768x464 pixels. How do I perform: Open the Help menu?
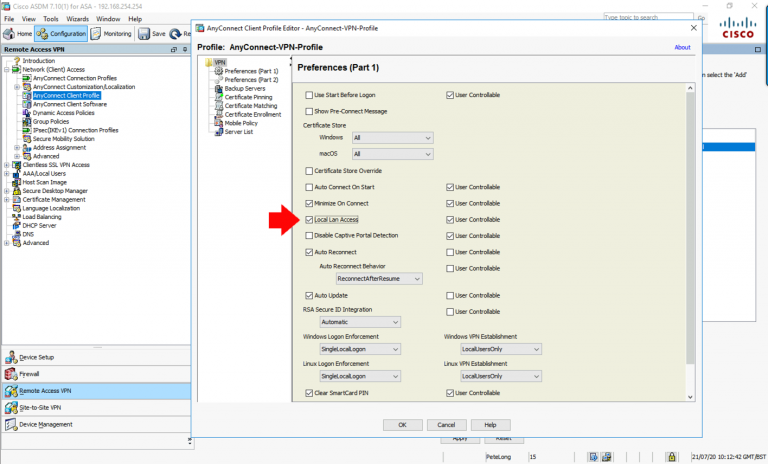click(x=135, y=19)
